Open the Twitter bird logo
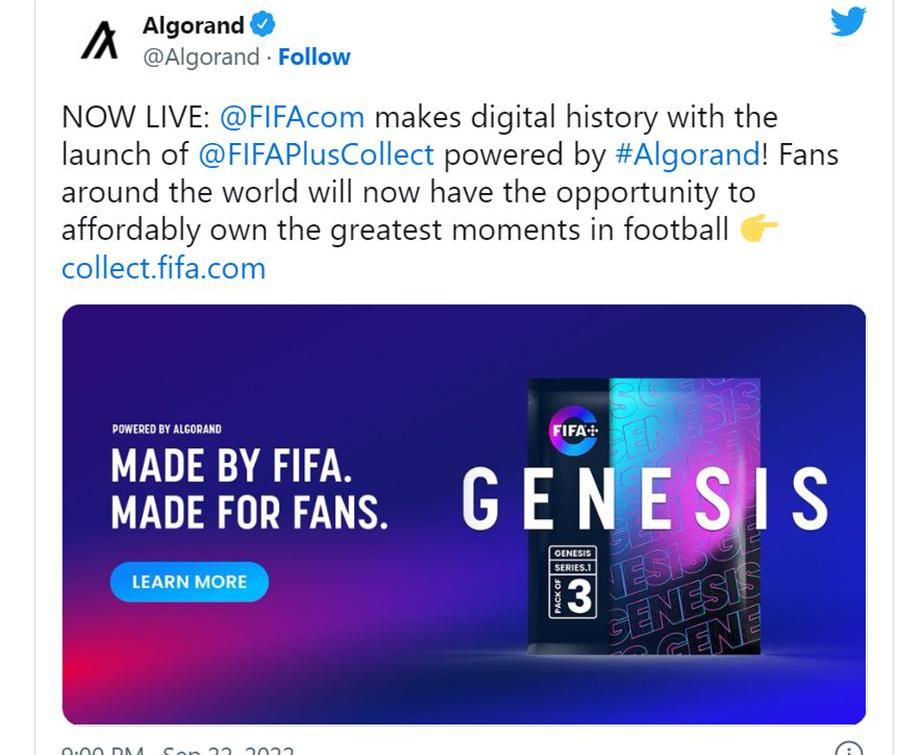The image size is (921, 755). tap(848, 22)
